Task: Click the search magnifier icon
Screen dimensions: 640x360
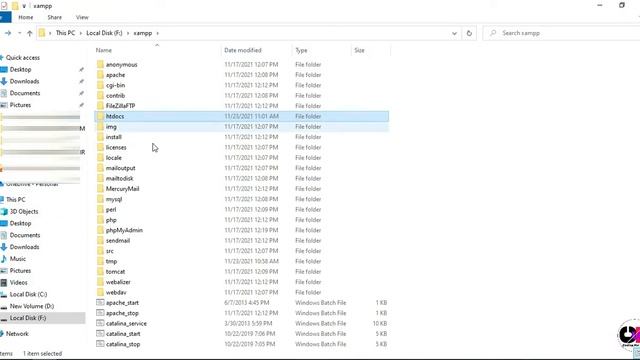Action: [x=493, y=33]
